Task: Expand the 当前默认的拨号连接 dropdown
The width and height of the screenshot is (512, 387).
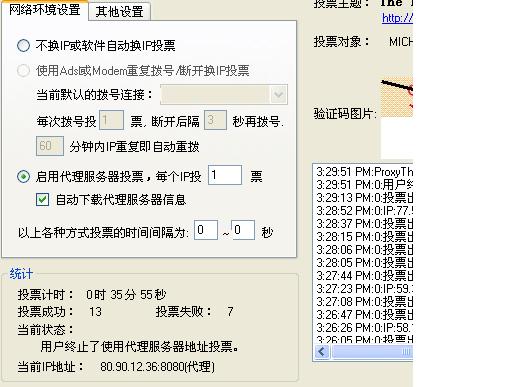Action: [224, 95]
